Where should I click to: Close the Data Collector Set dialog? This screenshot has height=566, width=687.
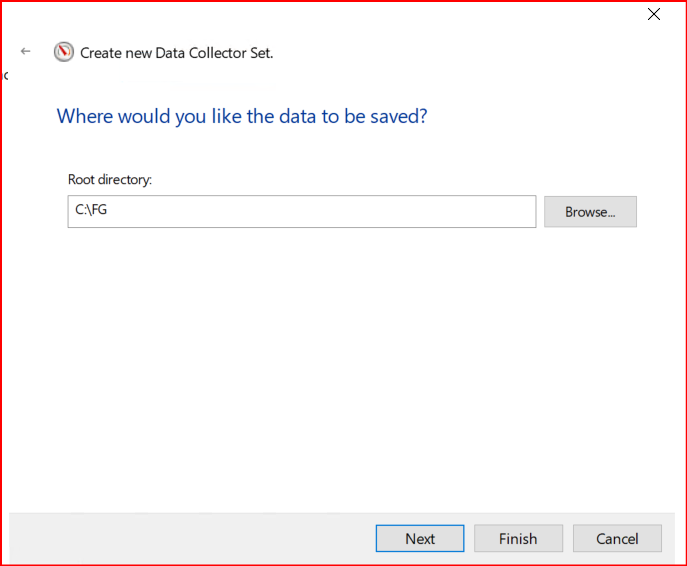654,14
